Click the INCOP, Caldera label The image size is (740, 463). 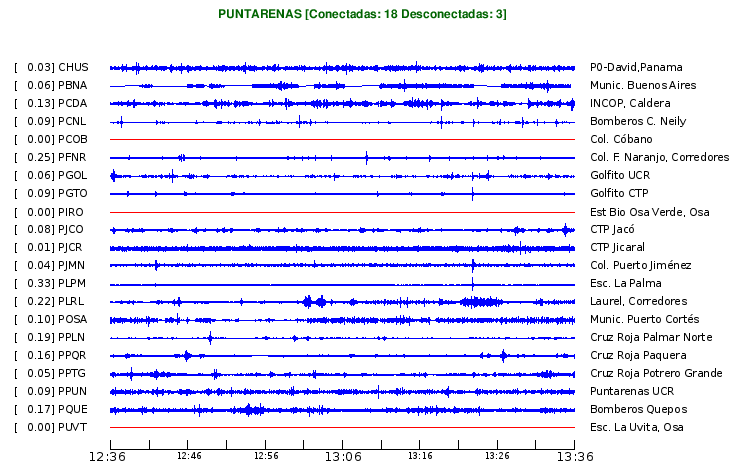point(630,103)
